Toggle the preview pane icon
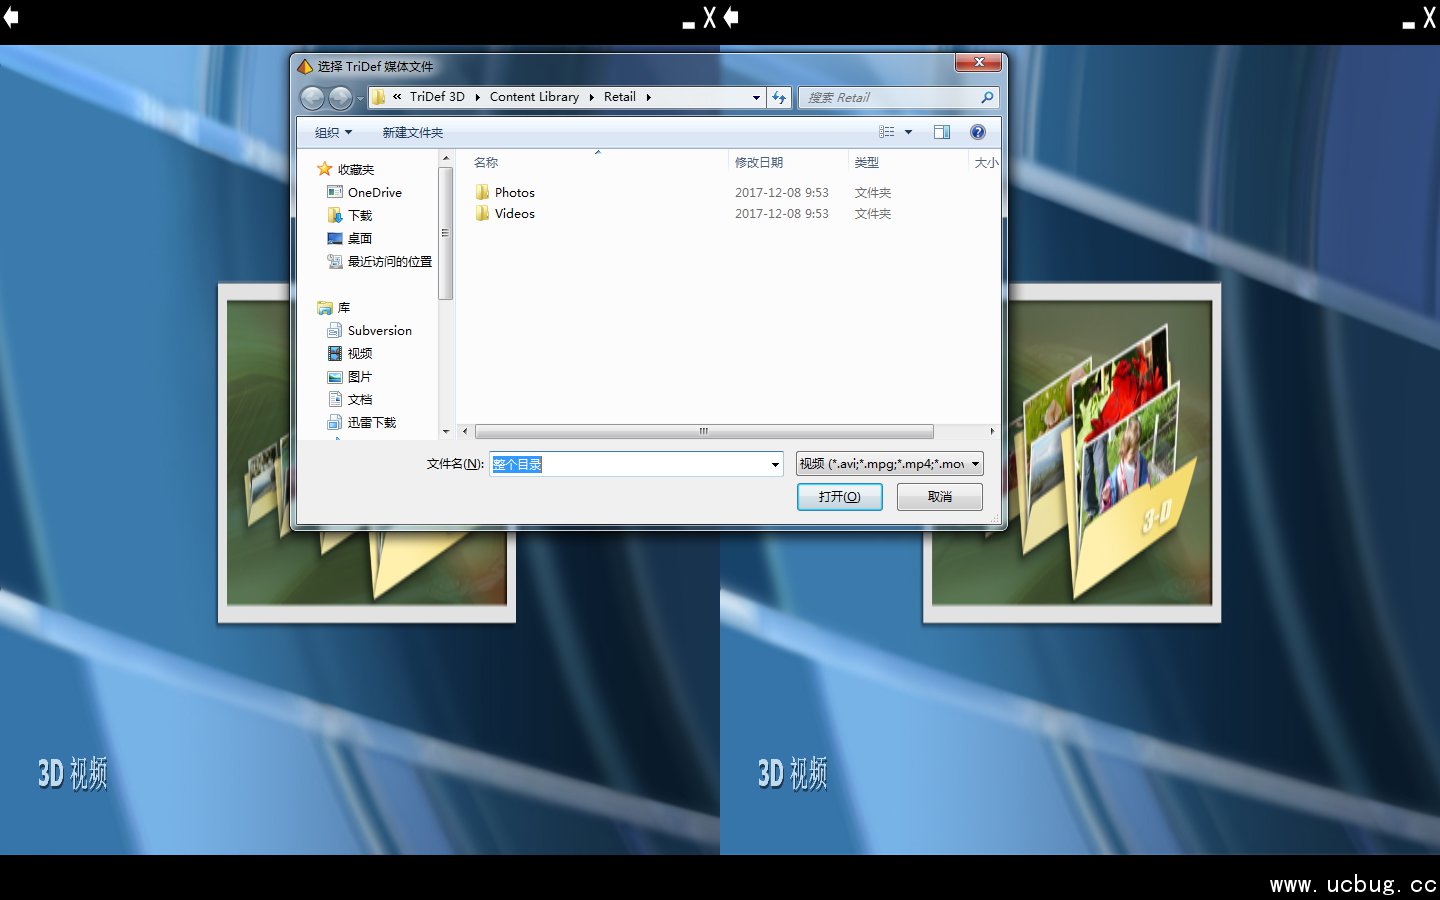Viewport: 1440px width, 900px height. (941, 132)
